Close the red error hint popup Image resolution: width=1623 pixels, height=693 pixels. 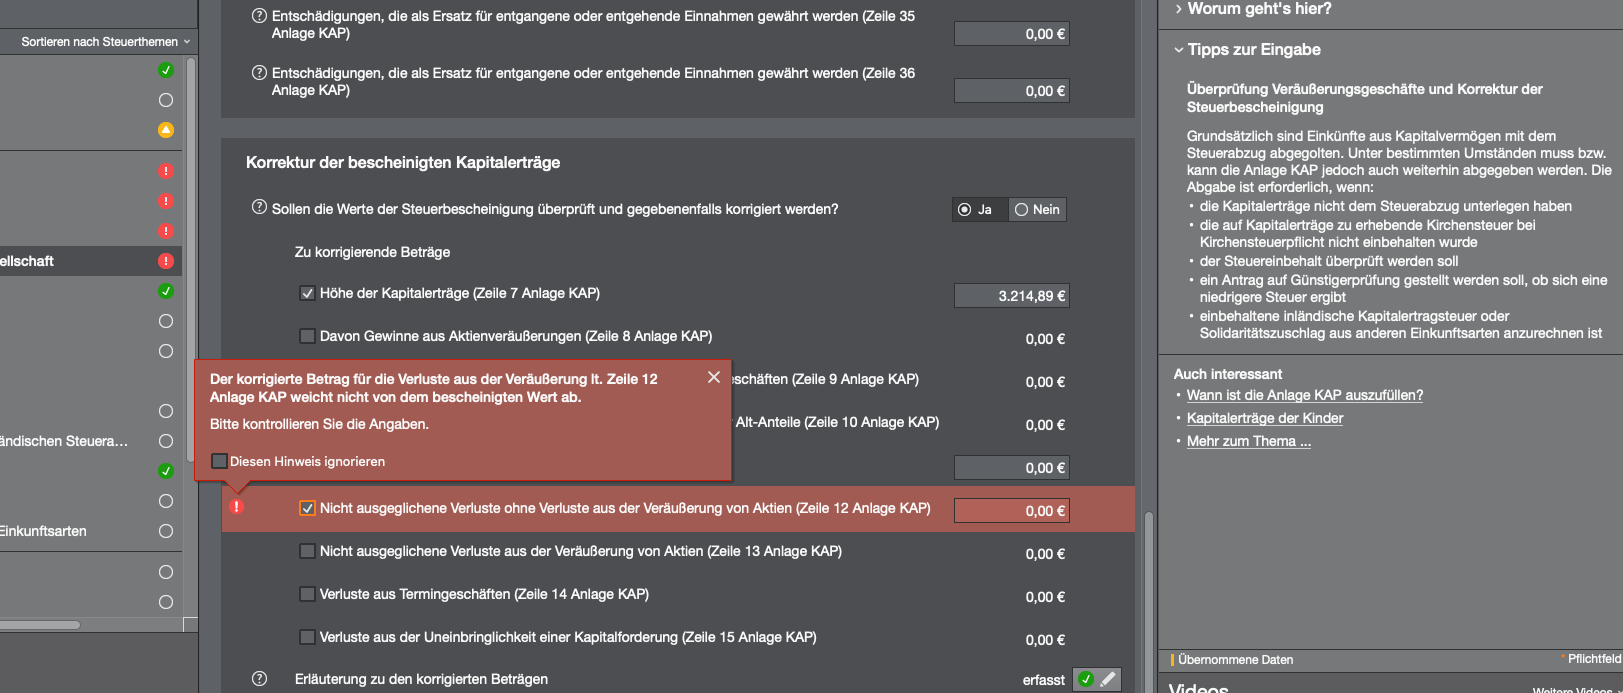713,377
